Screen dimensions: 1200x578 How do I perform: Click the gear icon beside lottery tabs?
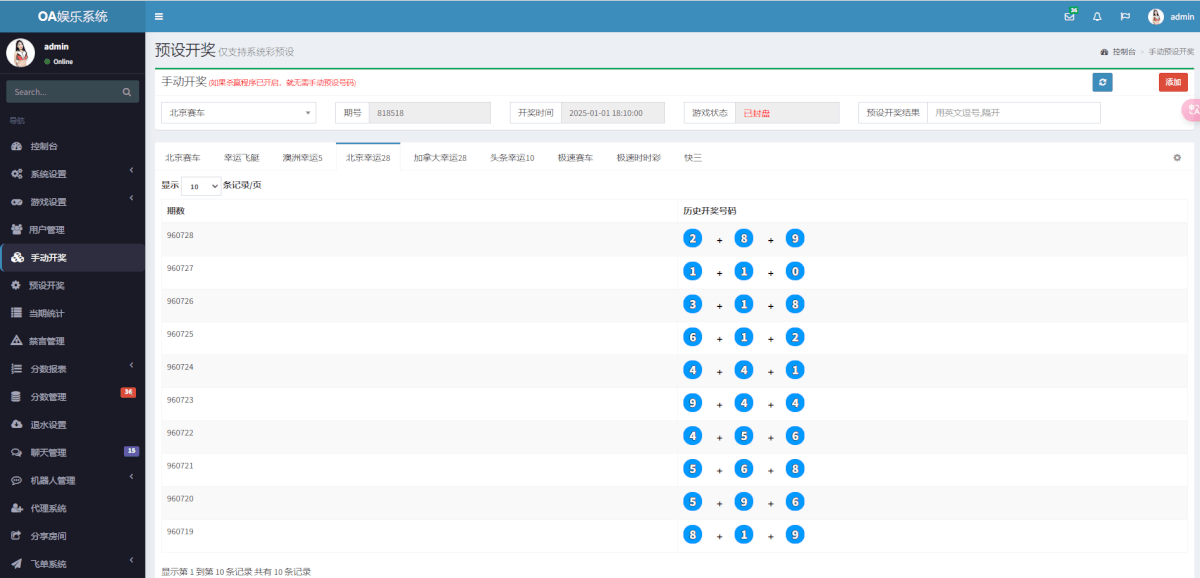1177,158
